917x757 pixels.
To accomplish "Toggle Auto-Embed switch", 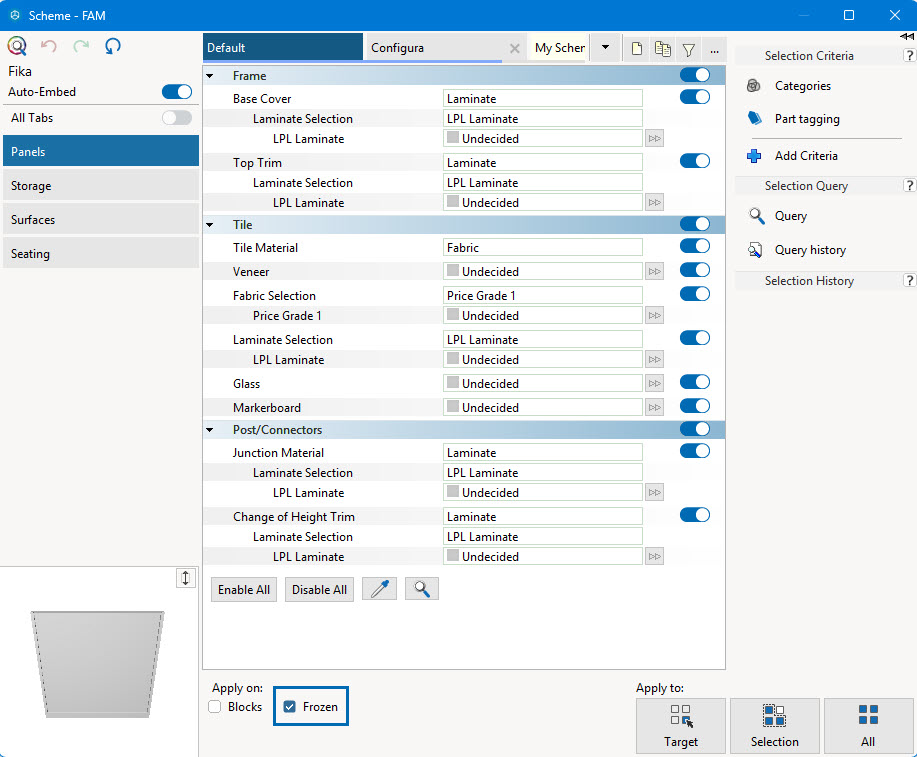I will [x=177, y=92].
